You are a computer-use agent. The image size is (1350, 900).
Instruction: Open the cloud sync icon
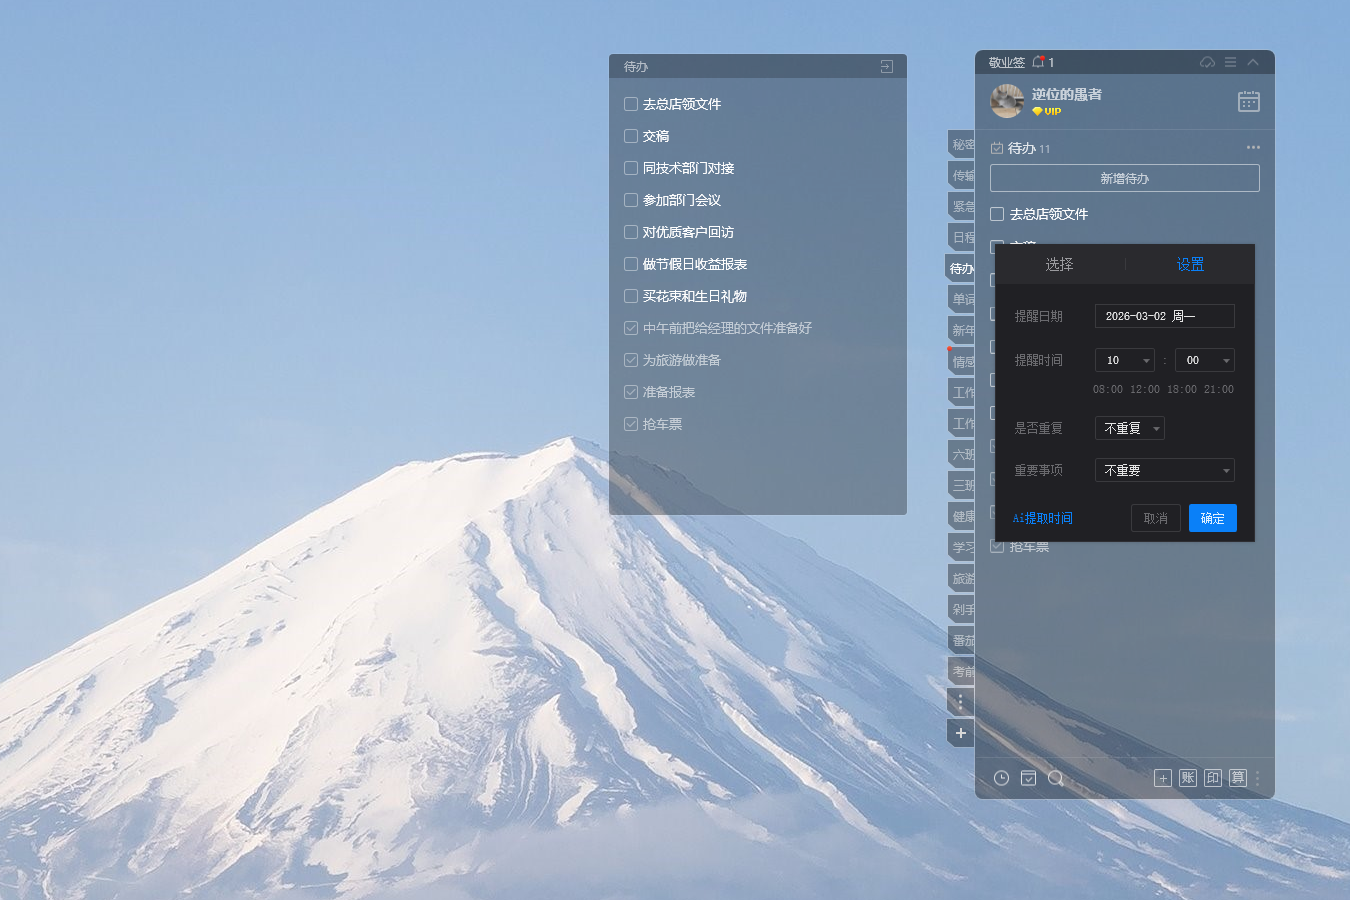[x=1206, y=62]
